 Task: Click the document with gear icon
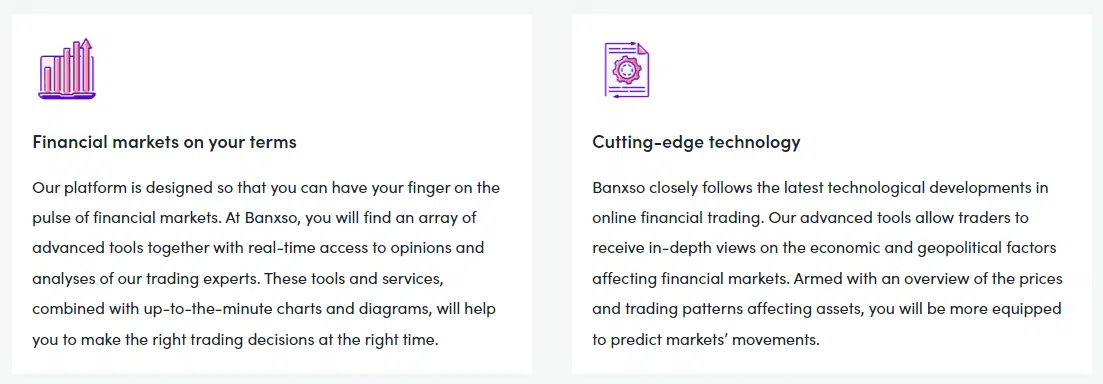coord(627,70)
